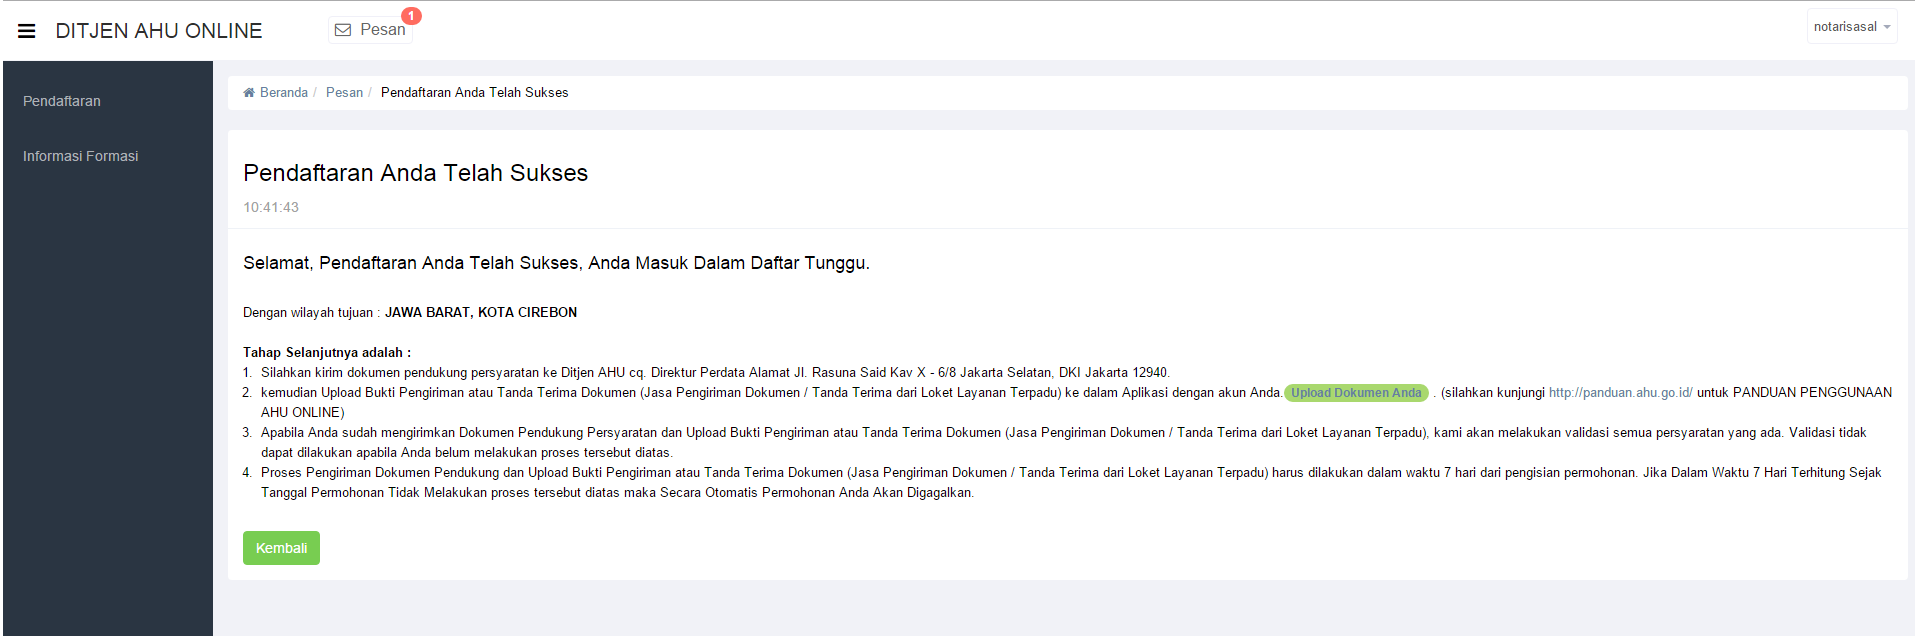Select the 'Pendaftaran Anda Telah Sukses' heading
The image size is (1915, 636).
[415, 173]
